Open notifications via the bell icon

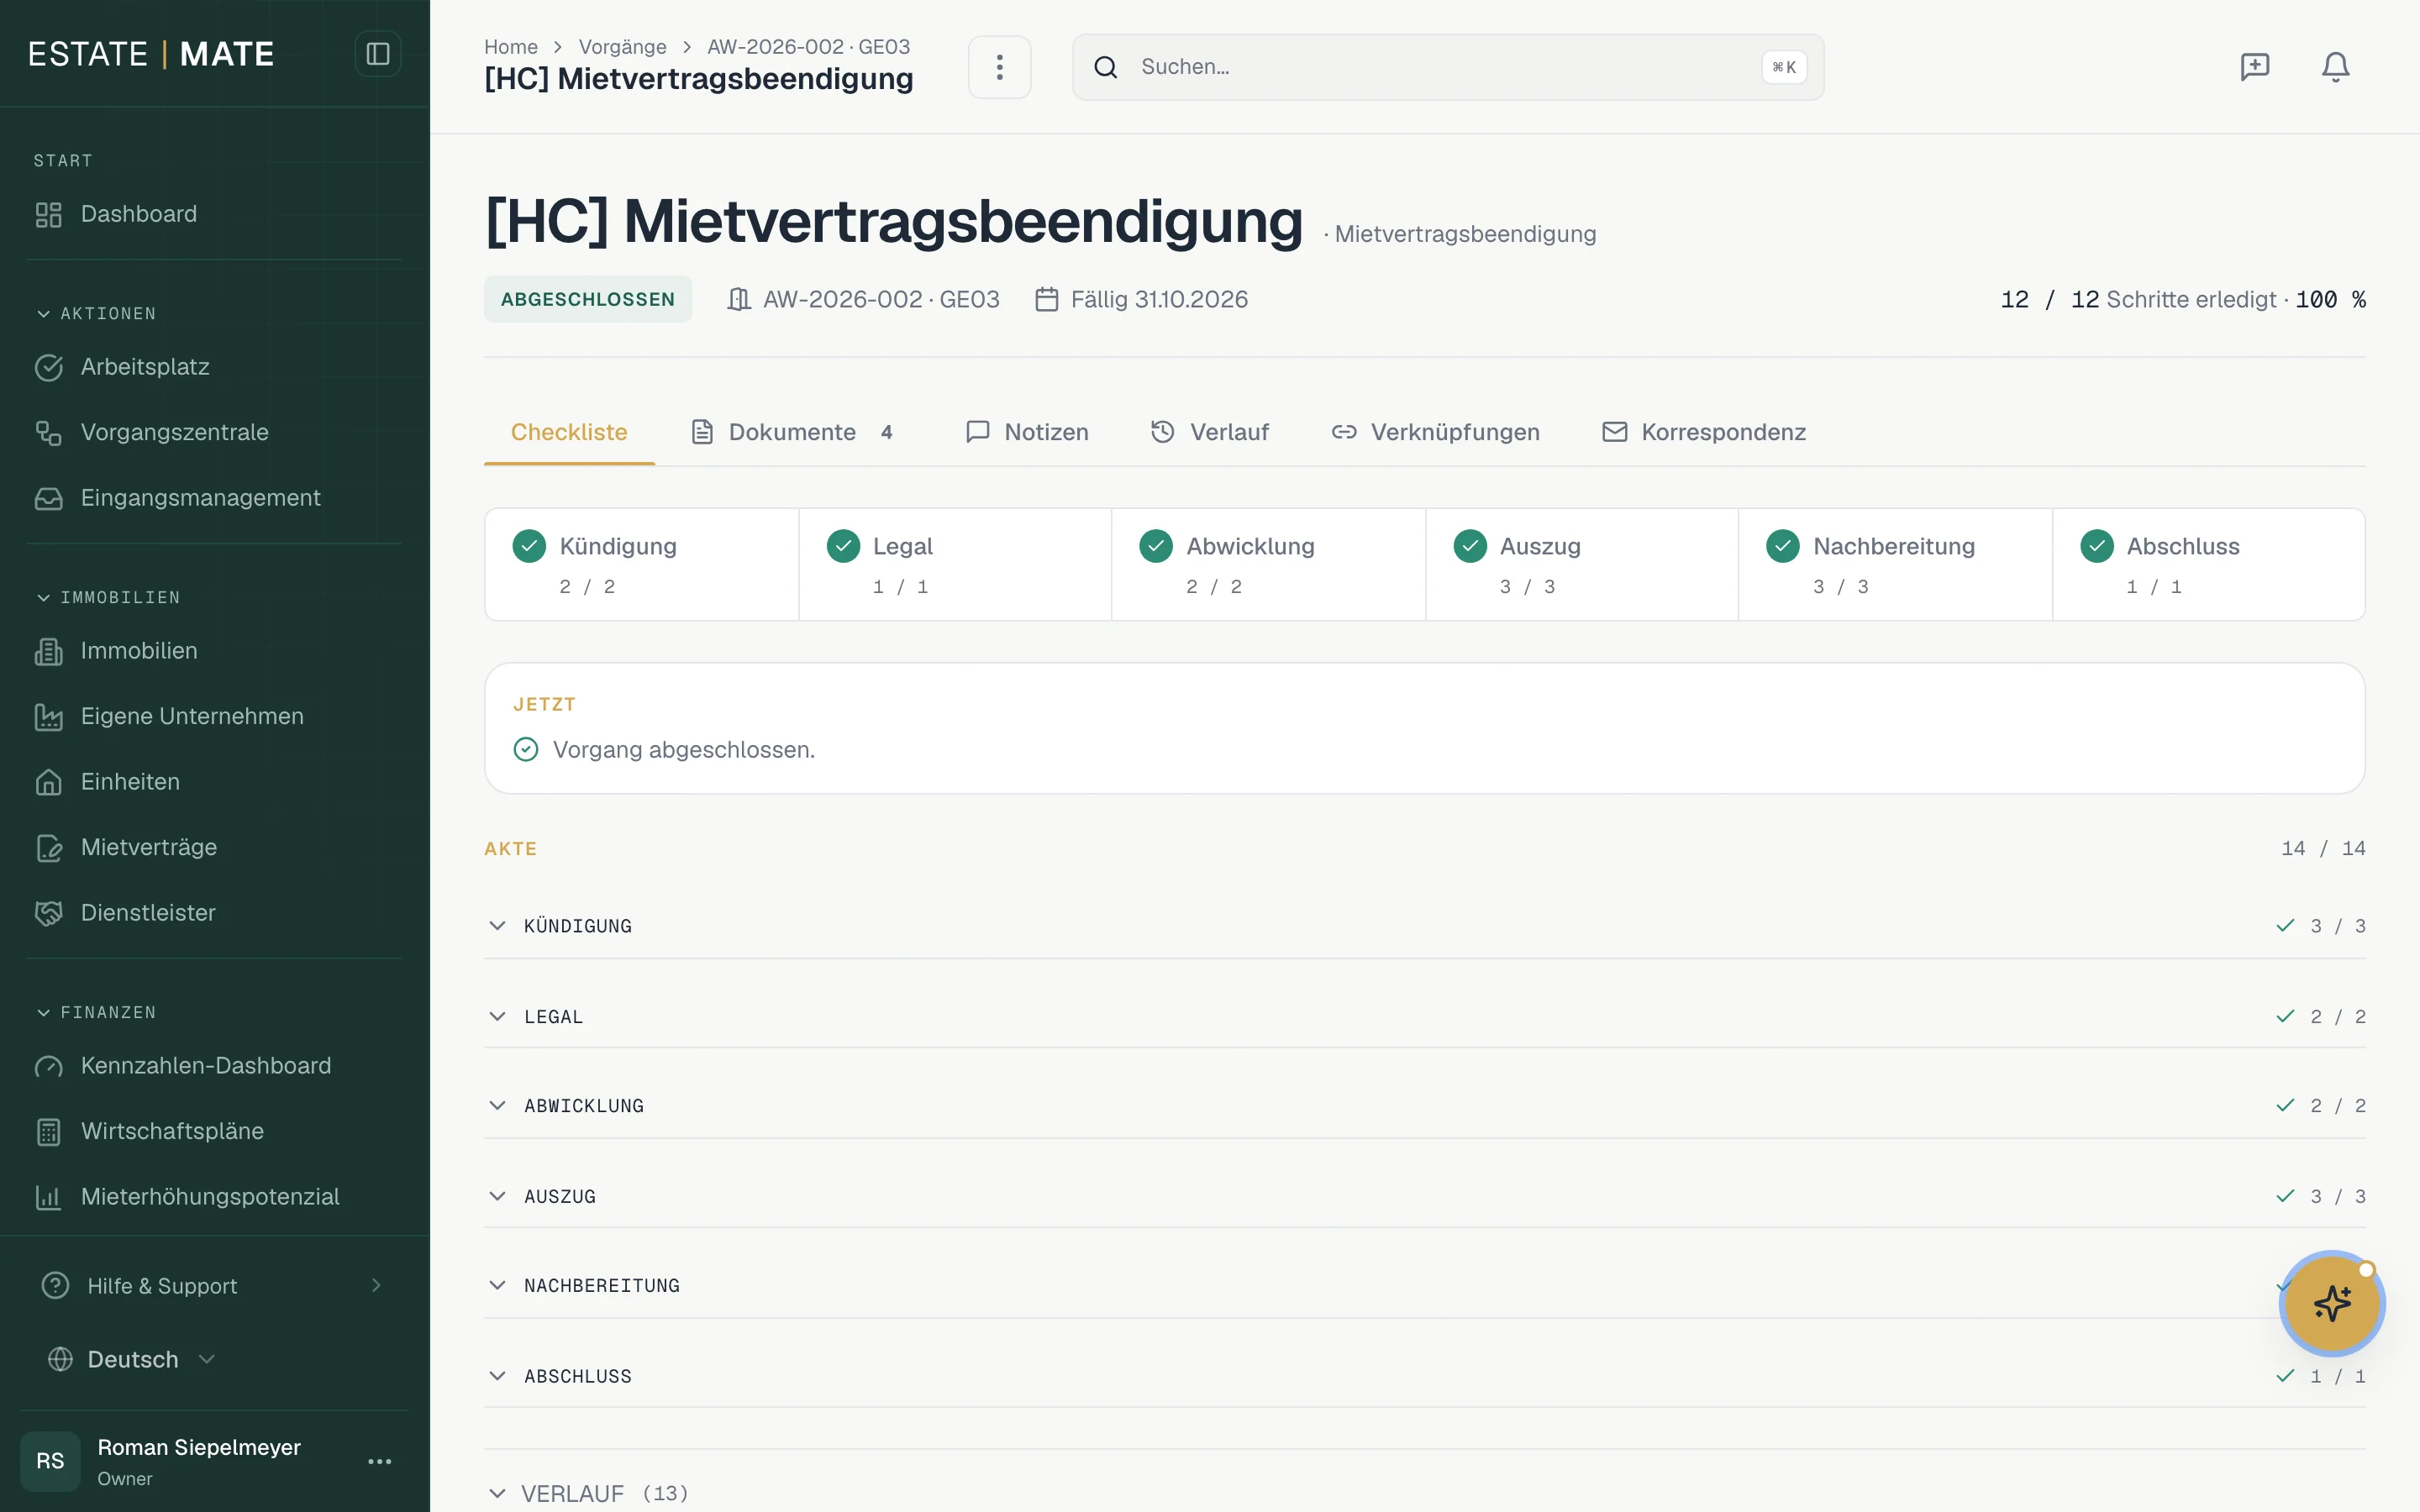coord(2335,67)
